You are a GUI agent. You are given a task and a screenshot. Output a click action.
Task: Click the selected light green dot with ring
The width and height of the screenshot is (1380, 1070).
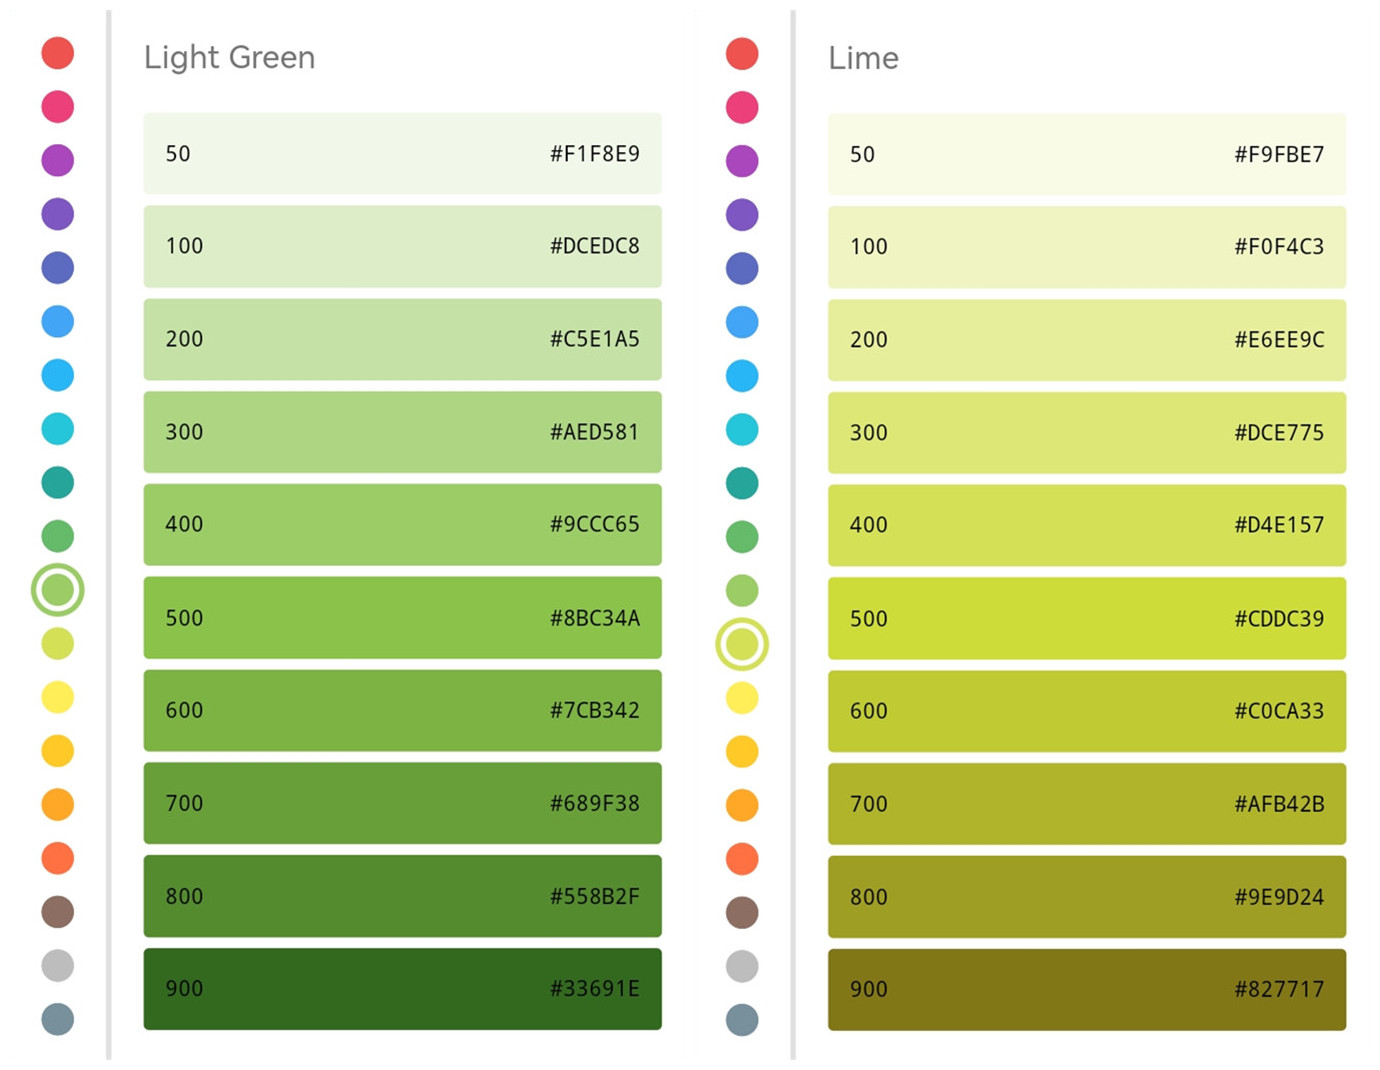[x=58, y=590]
